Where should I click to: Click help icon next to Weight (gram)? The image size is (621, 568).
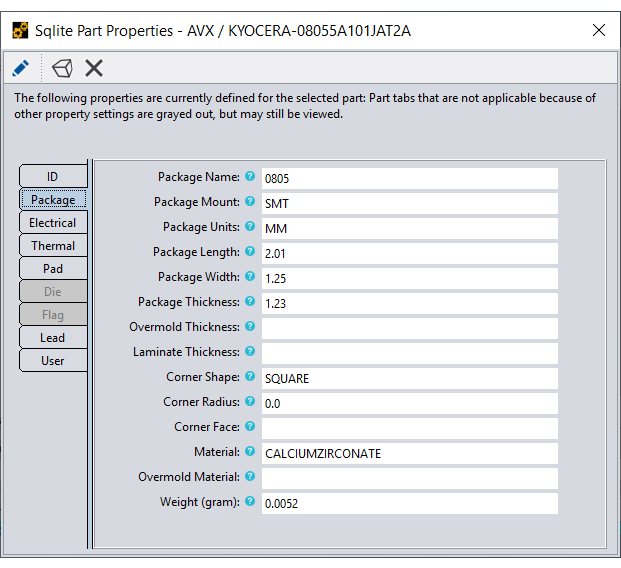coord(250,502)
